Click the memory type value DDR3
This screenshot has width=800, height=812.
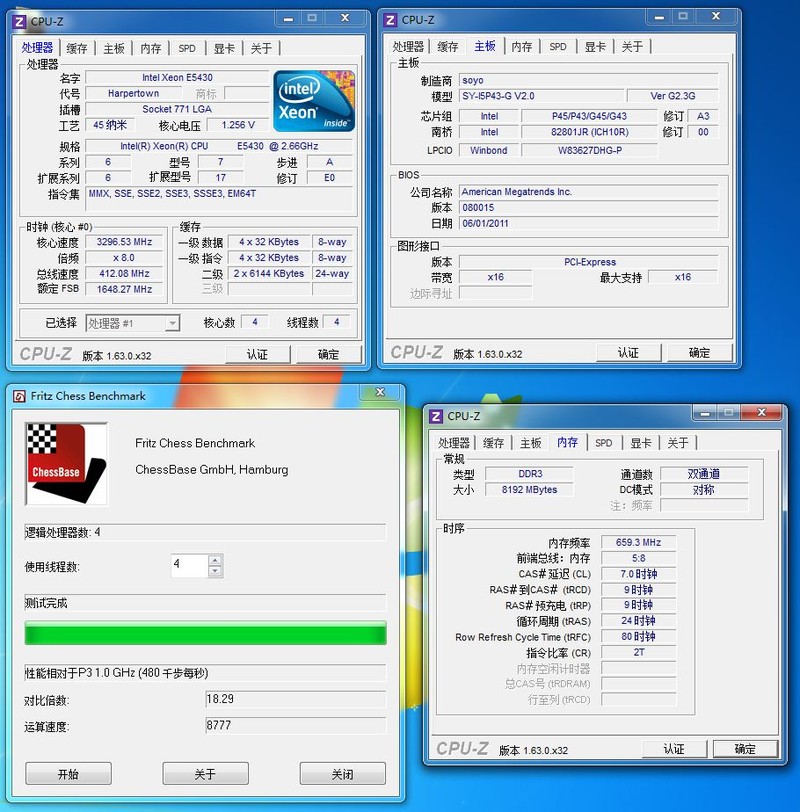click(530, 474)
